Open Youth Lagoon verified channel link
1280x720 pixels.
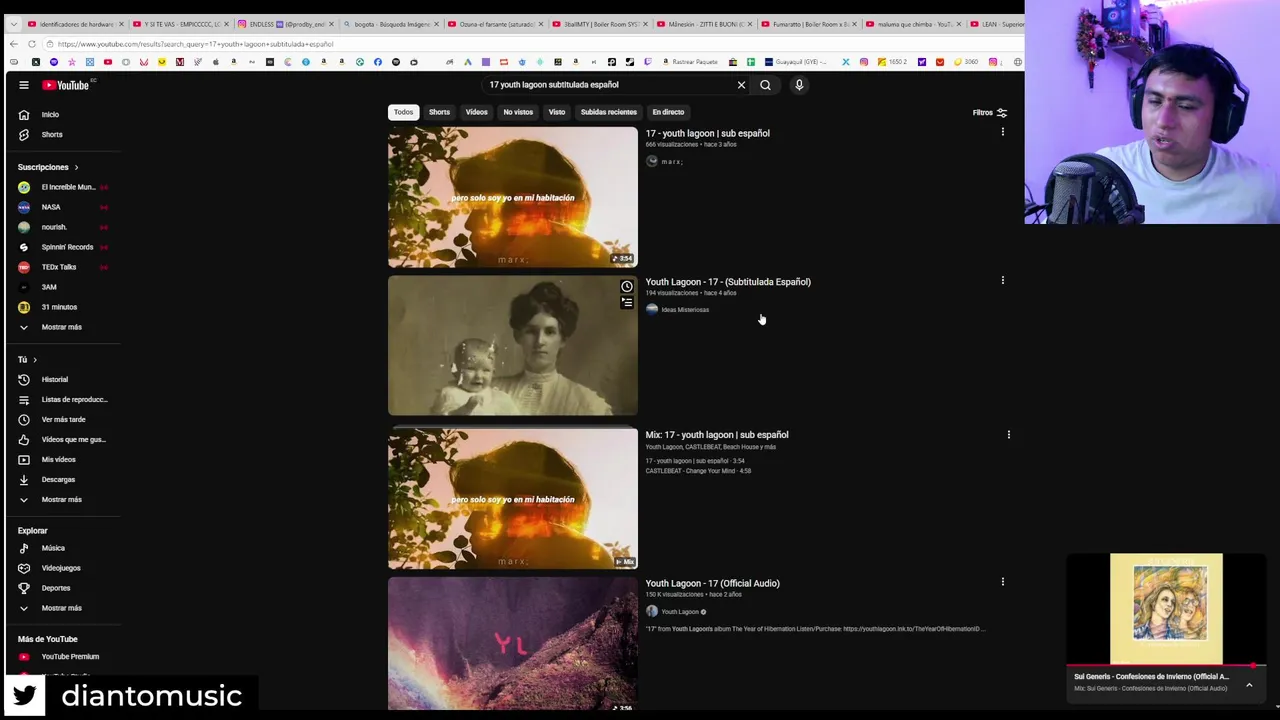click(x=680, y=612)
